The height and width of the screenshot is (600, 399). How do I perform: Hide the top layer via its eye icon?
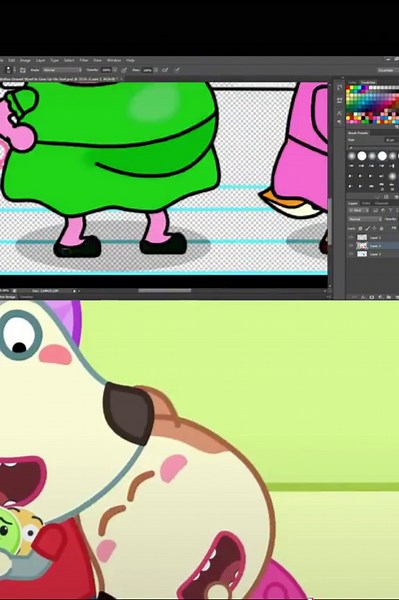(x=351, y=238)
